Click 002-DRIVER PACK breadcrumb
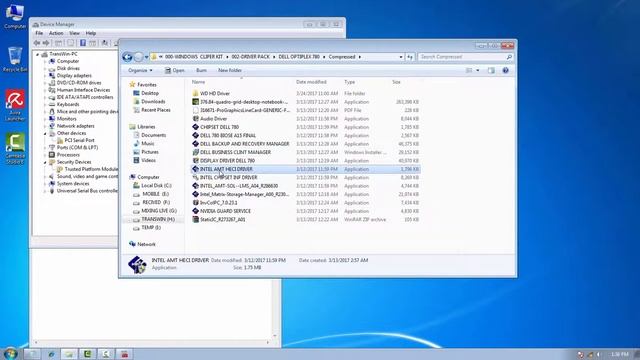640x360 pixels. [251, 57]
